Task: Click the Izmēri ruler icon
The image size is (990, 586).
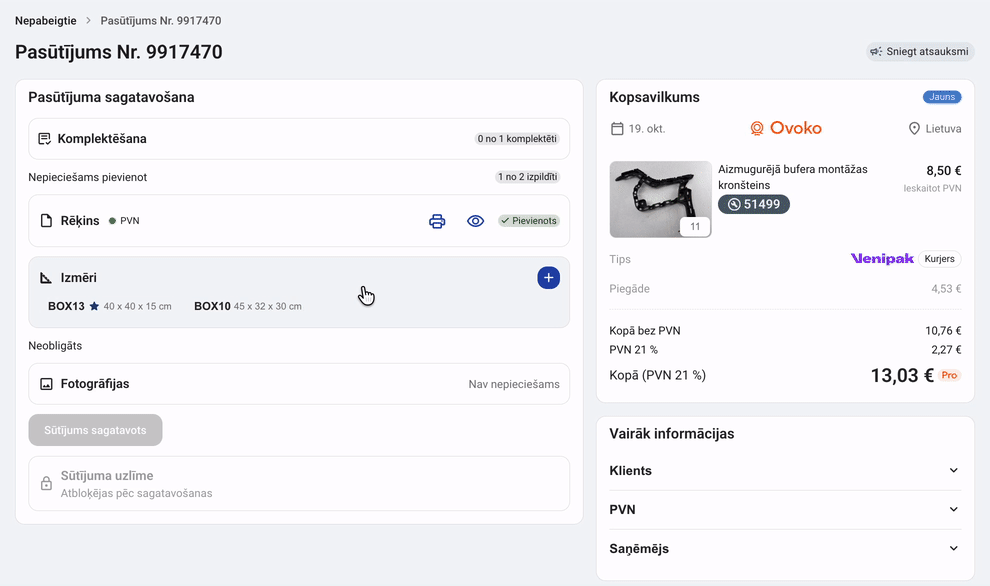Action: coord(46,278)
